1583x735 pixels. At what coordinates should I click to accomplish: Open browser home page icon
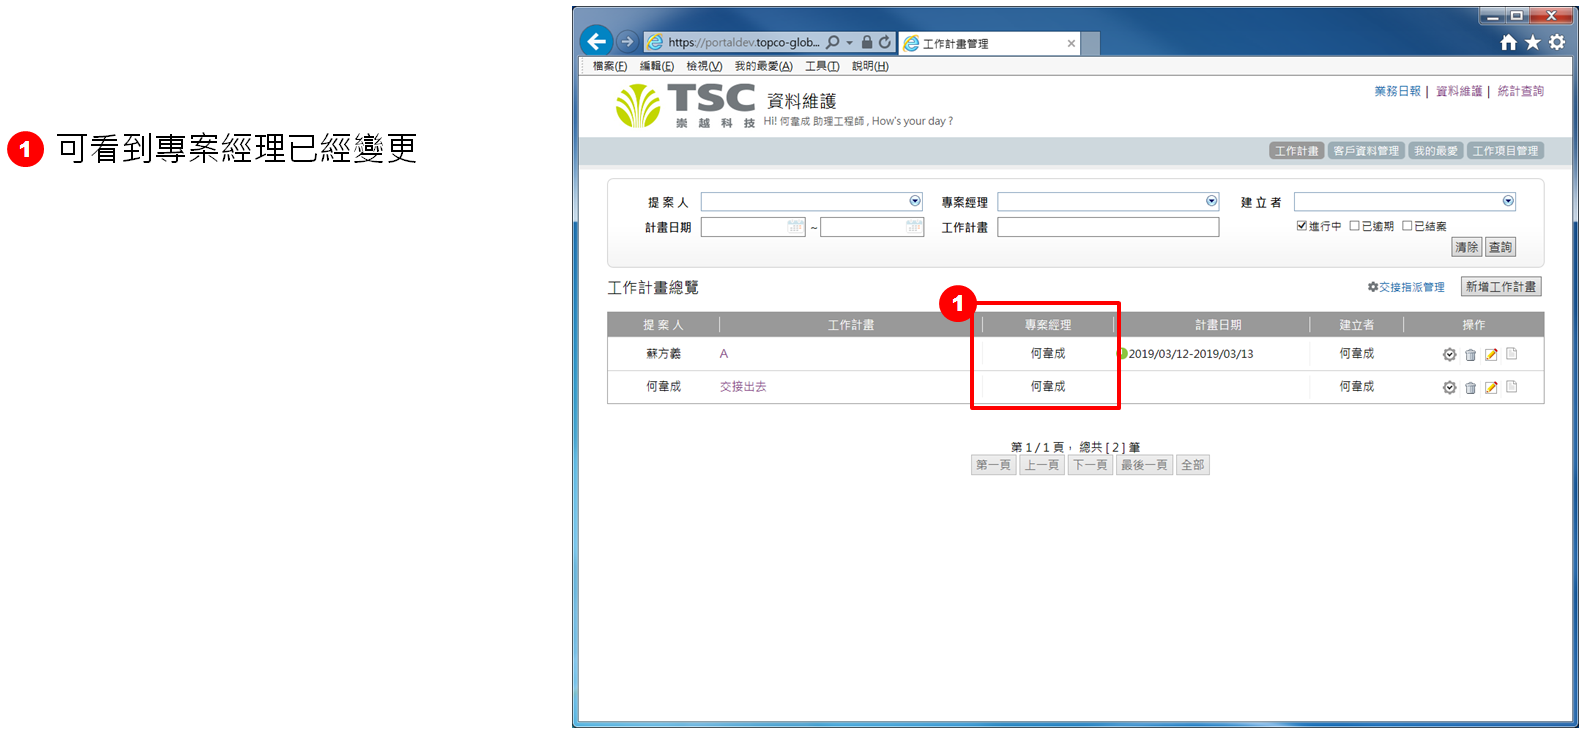pyautogui.click(x=1508, y=42)
